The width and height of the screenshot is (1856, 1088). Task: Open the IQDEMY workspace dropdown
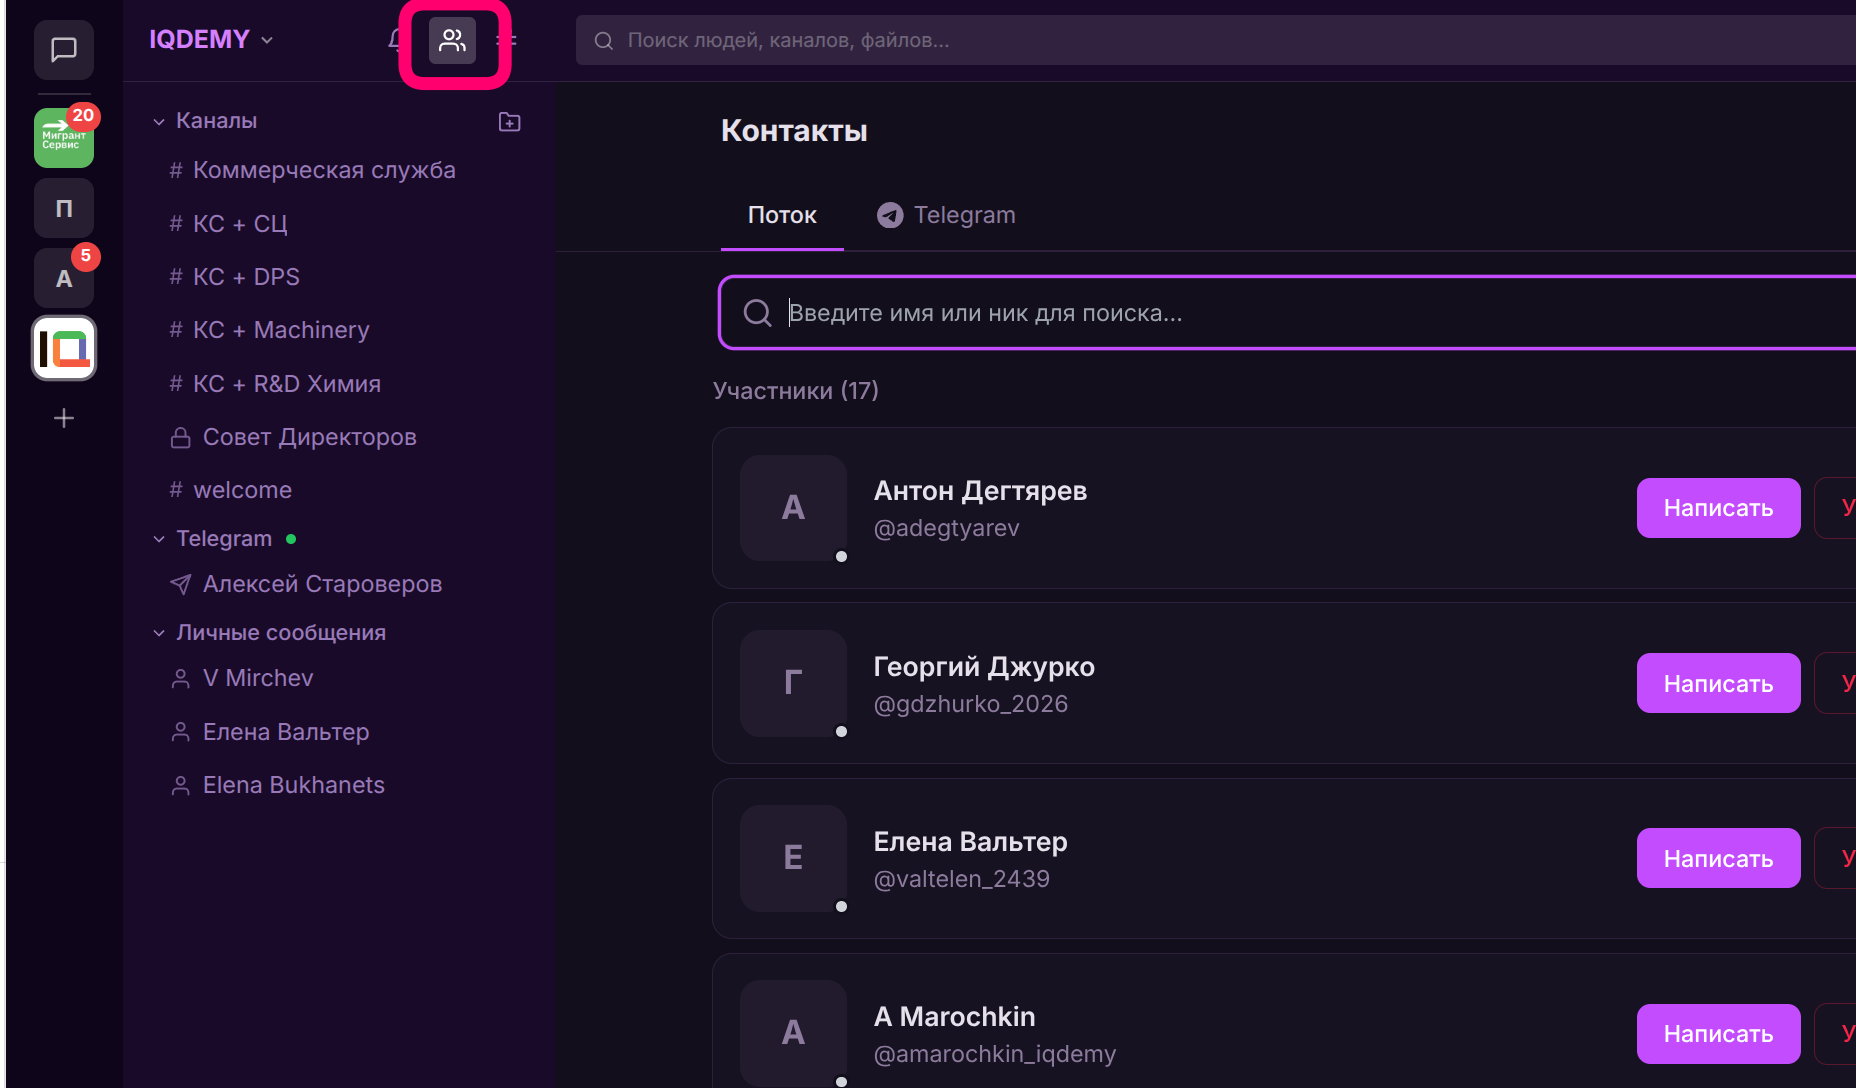tap(211, 40)
